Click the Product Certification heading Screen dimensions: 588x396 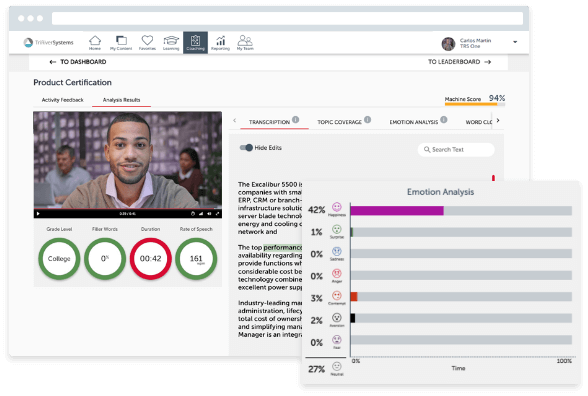(72, 82)
